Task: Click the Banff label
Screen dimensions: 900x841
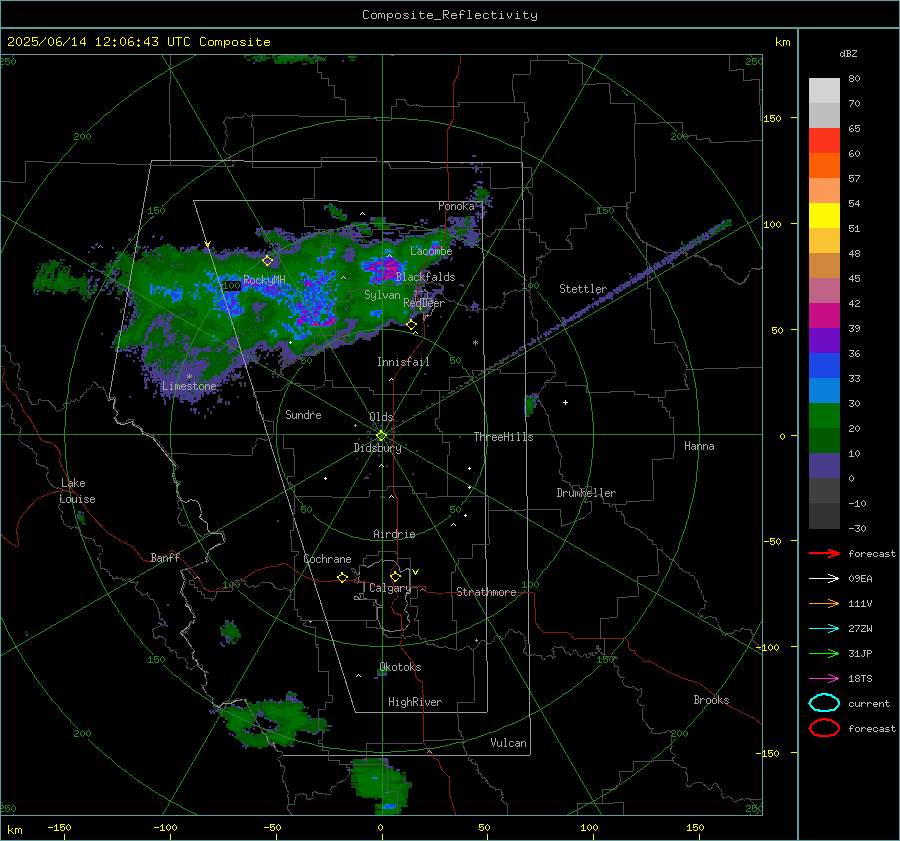Action: pos(165,558)
